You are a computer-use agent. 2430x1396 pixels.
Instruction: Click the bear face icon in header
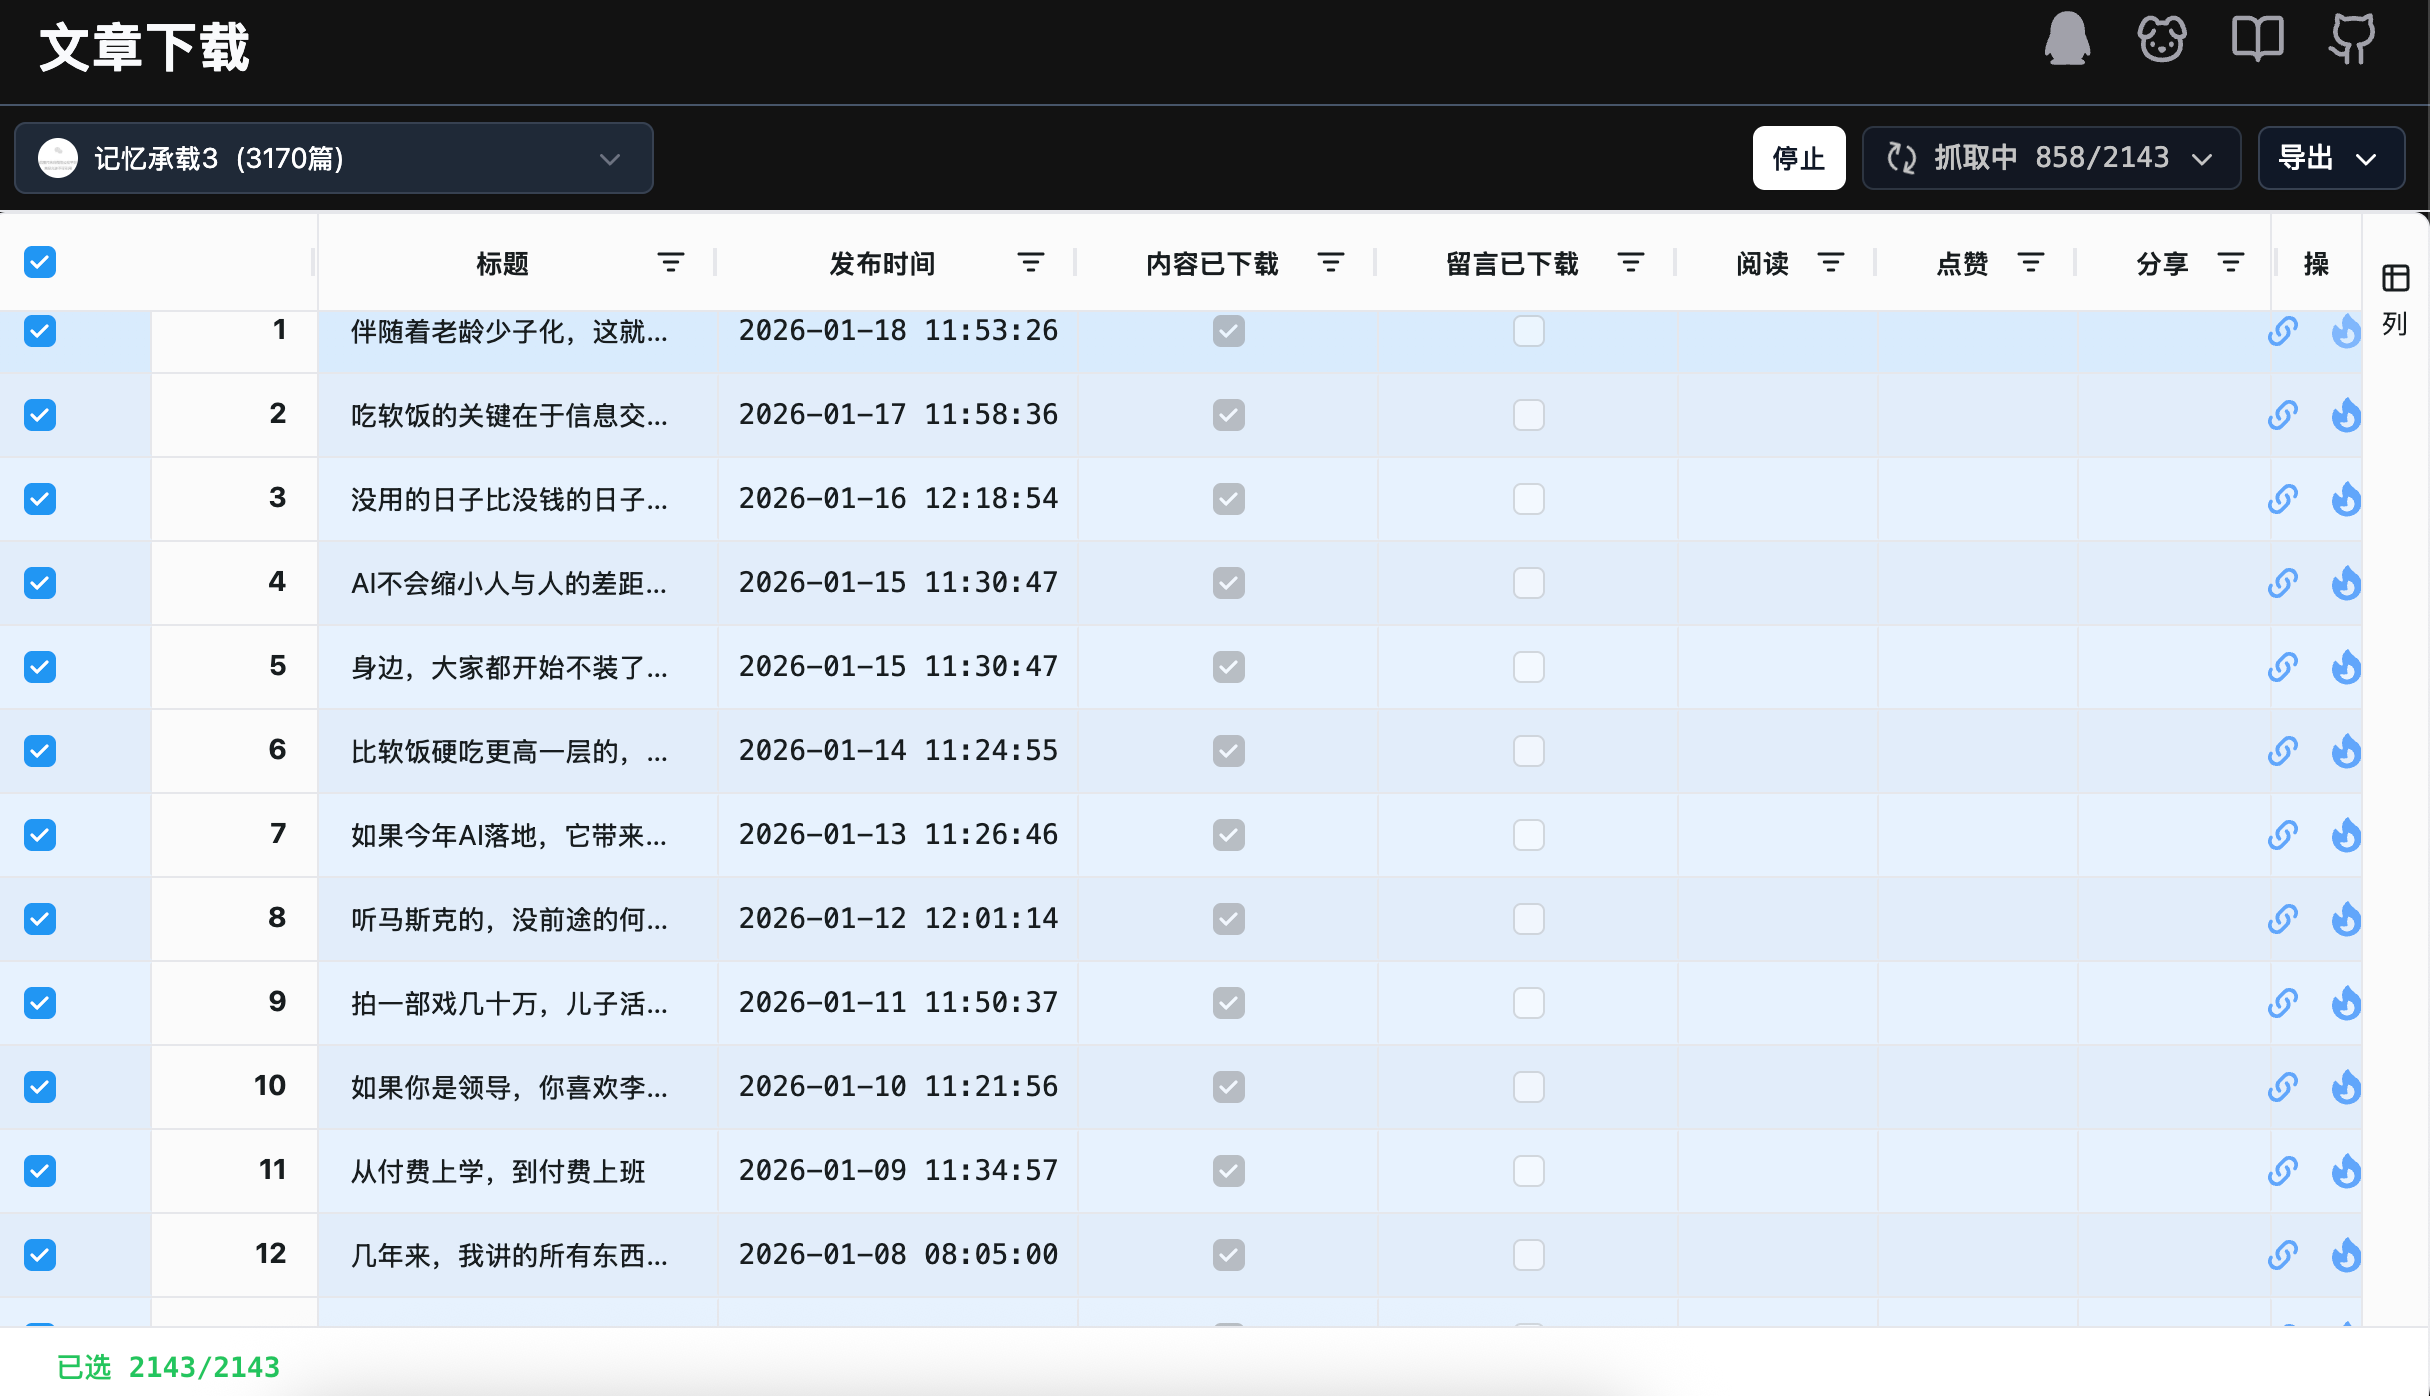pyautogui.click(x=2162, y=40)
